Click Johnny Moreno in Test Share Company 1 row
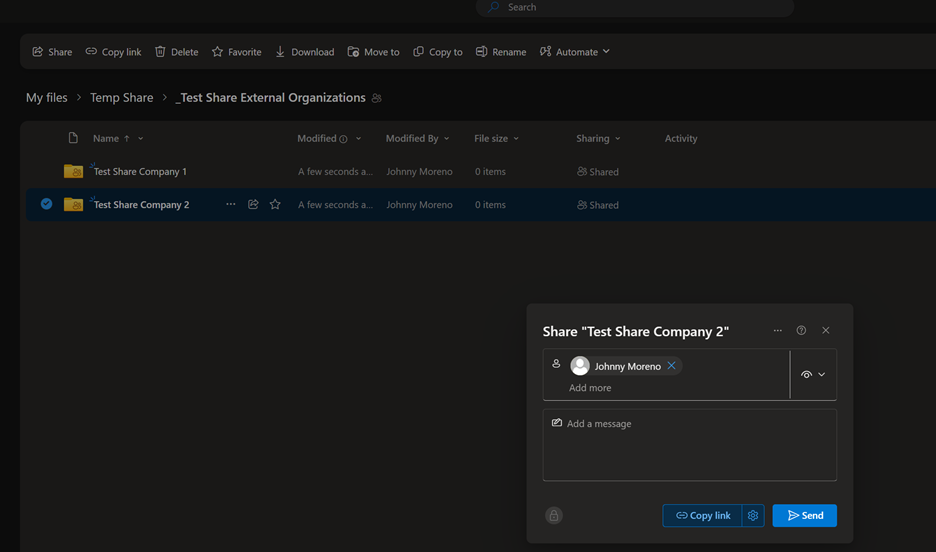936x552 pixels. pos(419,172)
